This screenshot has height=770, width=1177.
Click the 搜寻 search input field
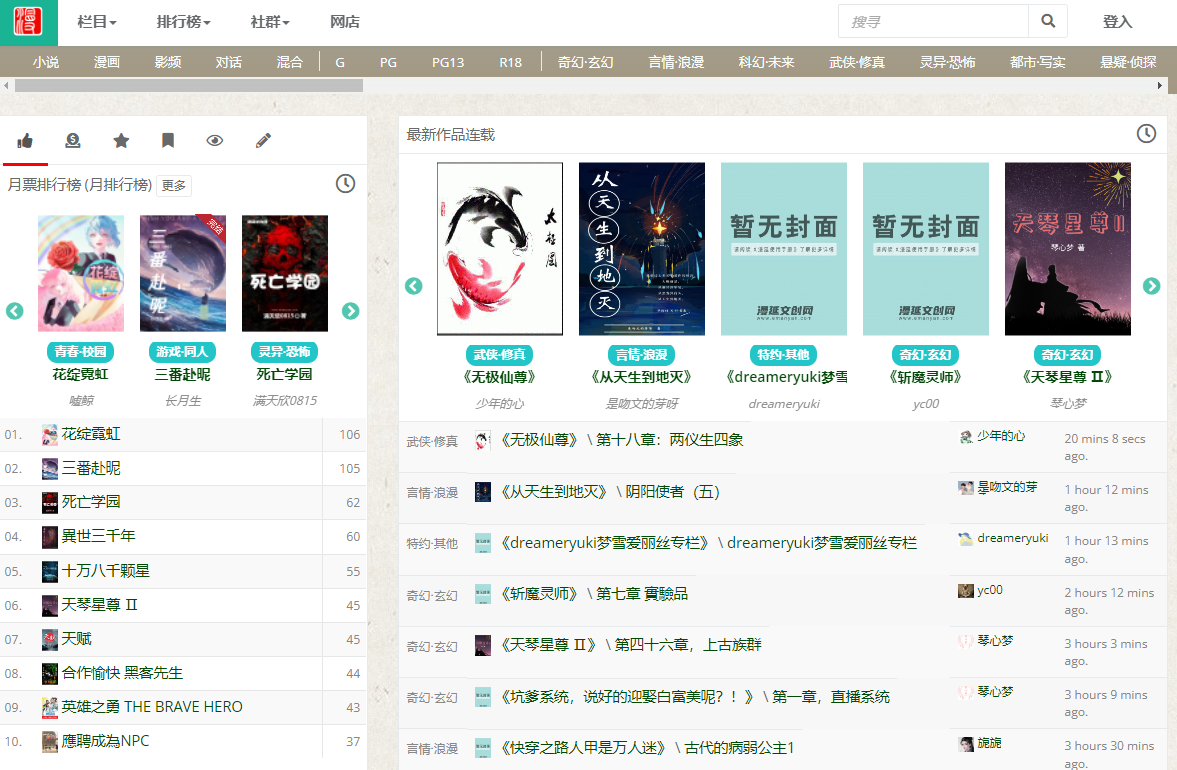pyautogui.click(x=933, y=21)
